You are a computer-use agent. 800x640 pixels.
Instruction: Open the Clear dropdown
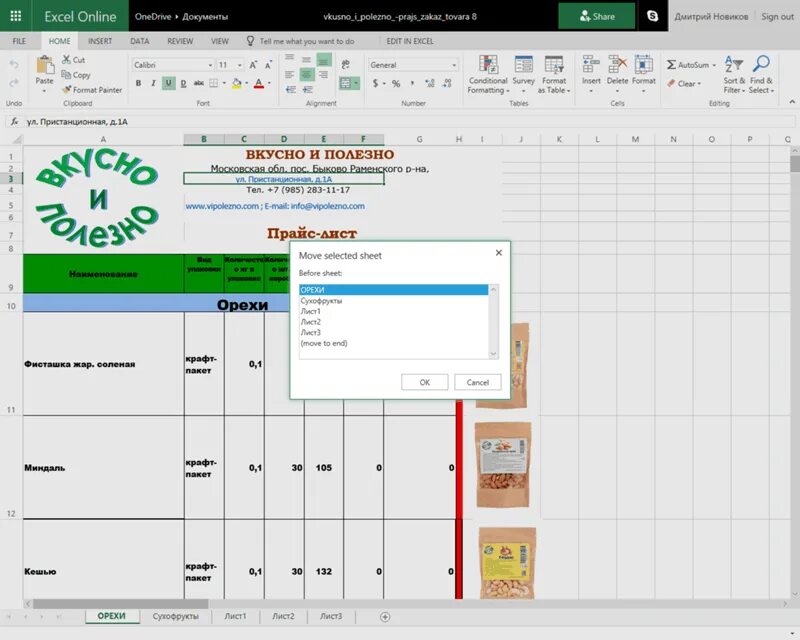click(x=684, y=84)
